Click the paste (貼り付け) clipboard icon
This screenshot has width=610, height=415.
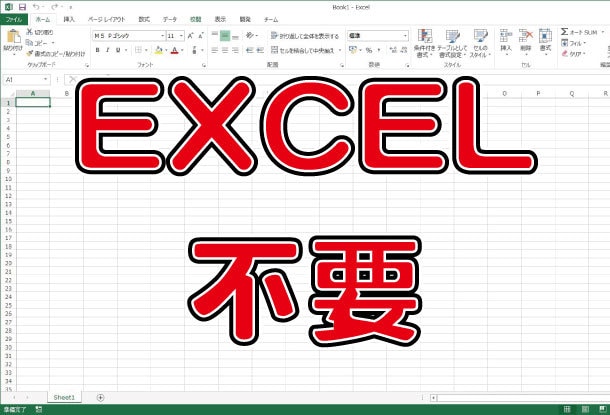(x=13, y=37)
